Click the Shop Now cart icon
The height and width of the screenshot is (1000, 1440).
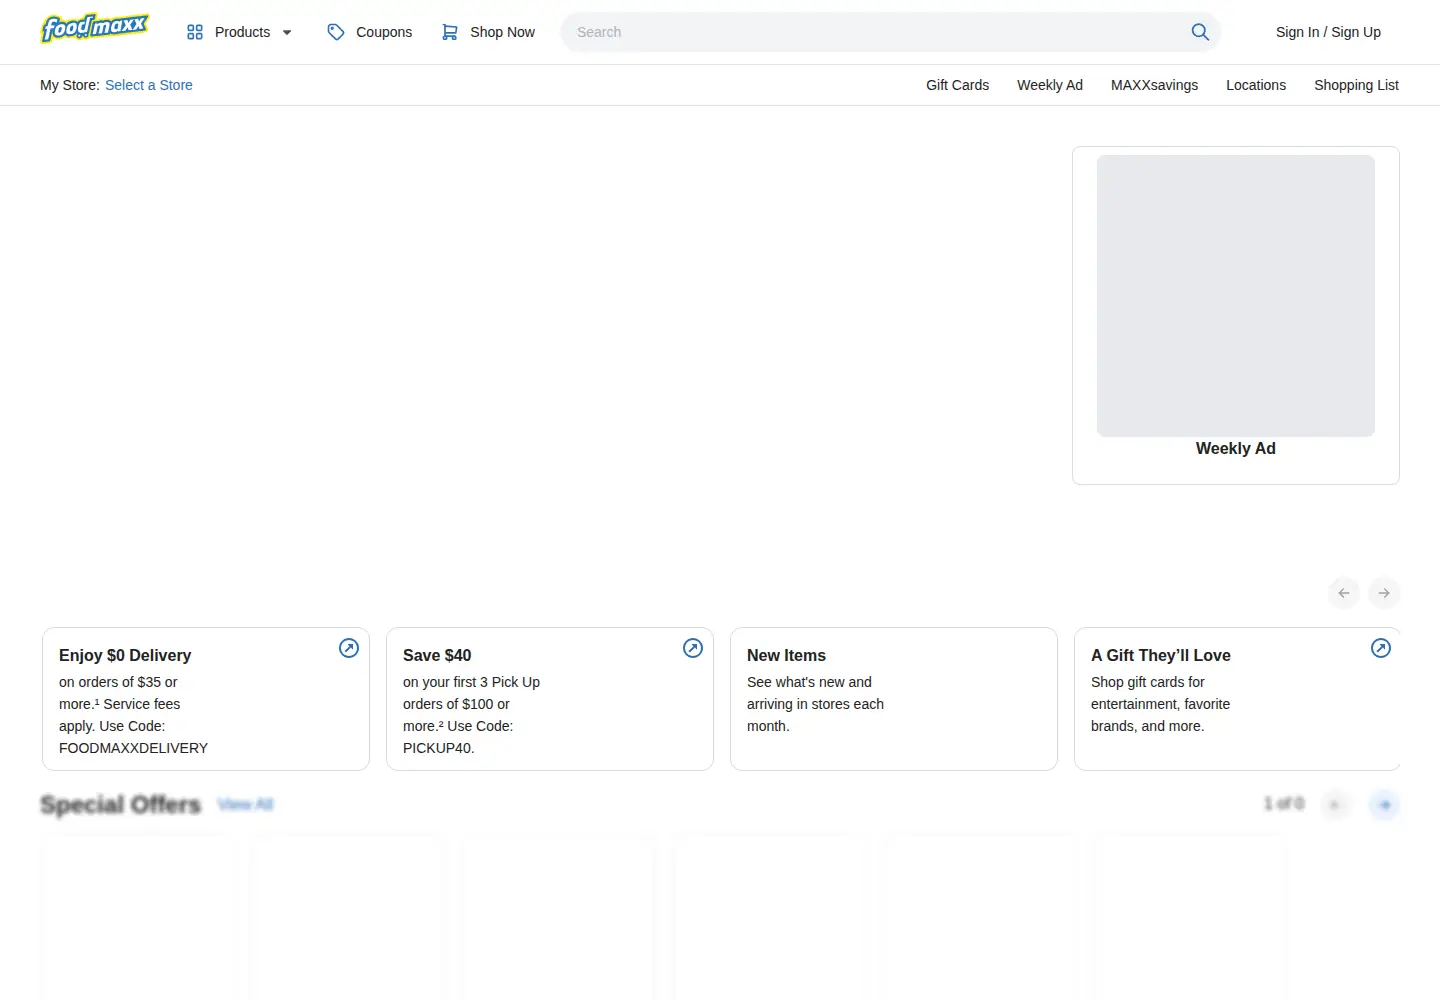[x=450, y=32]
